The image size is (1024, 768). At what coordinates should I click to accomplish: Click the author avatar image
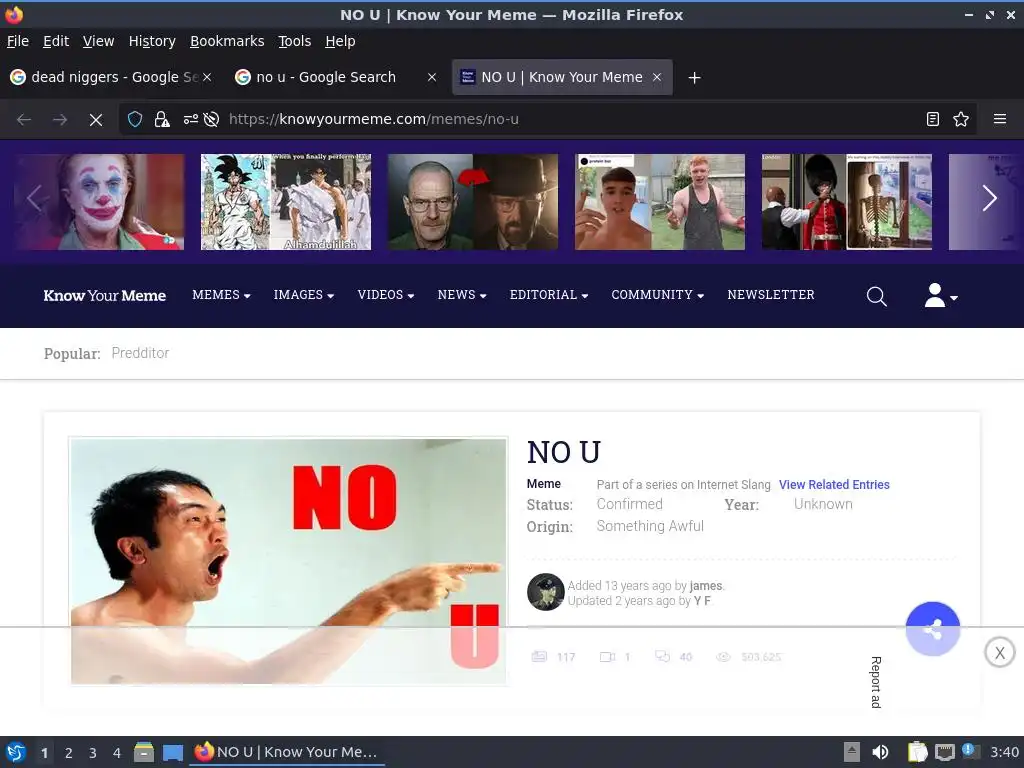[x=545, y=592]
